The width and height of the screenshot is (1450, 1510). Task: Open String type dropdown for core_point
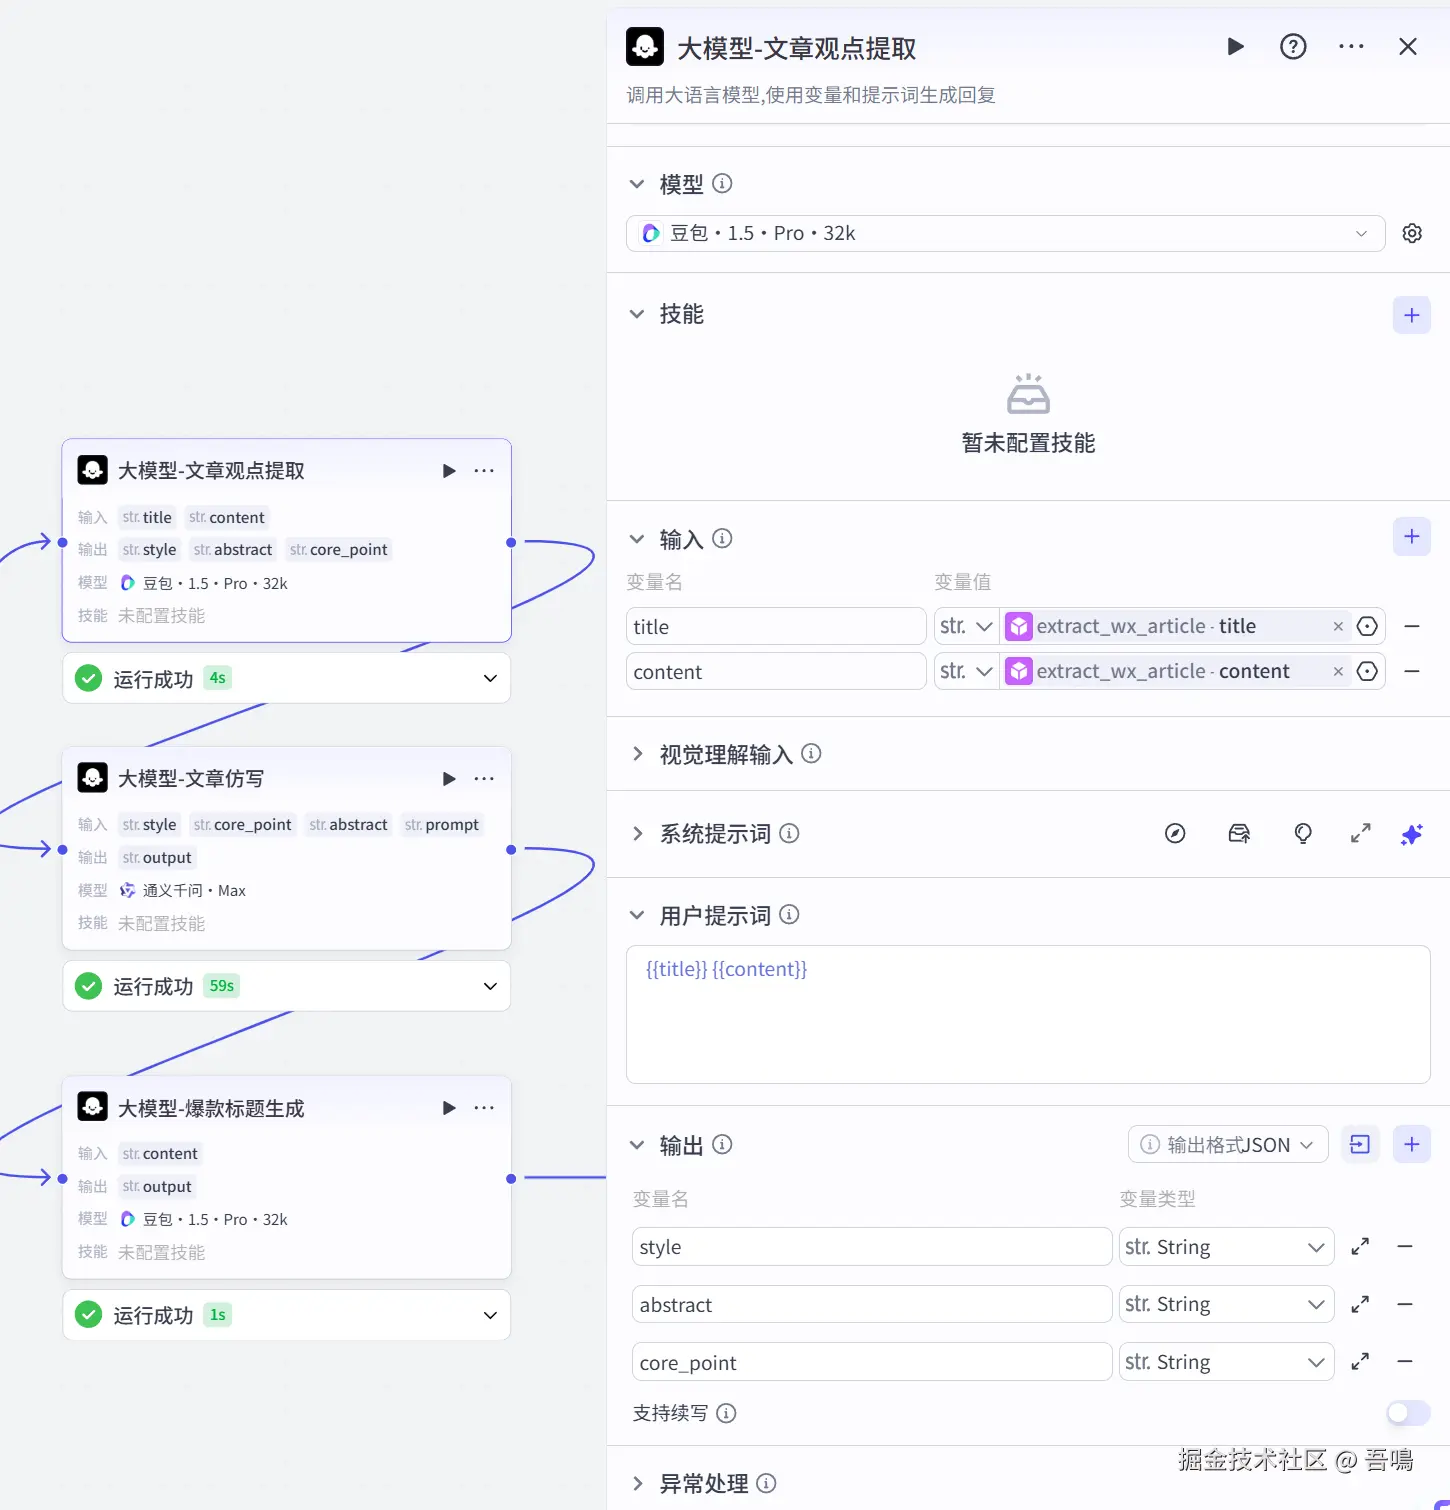[x=1226, y=1362]
